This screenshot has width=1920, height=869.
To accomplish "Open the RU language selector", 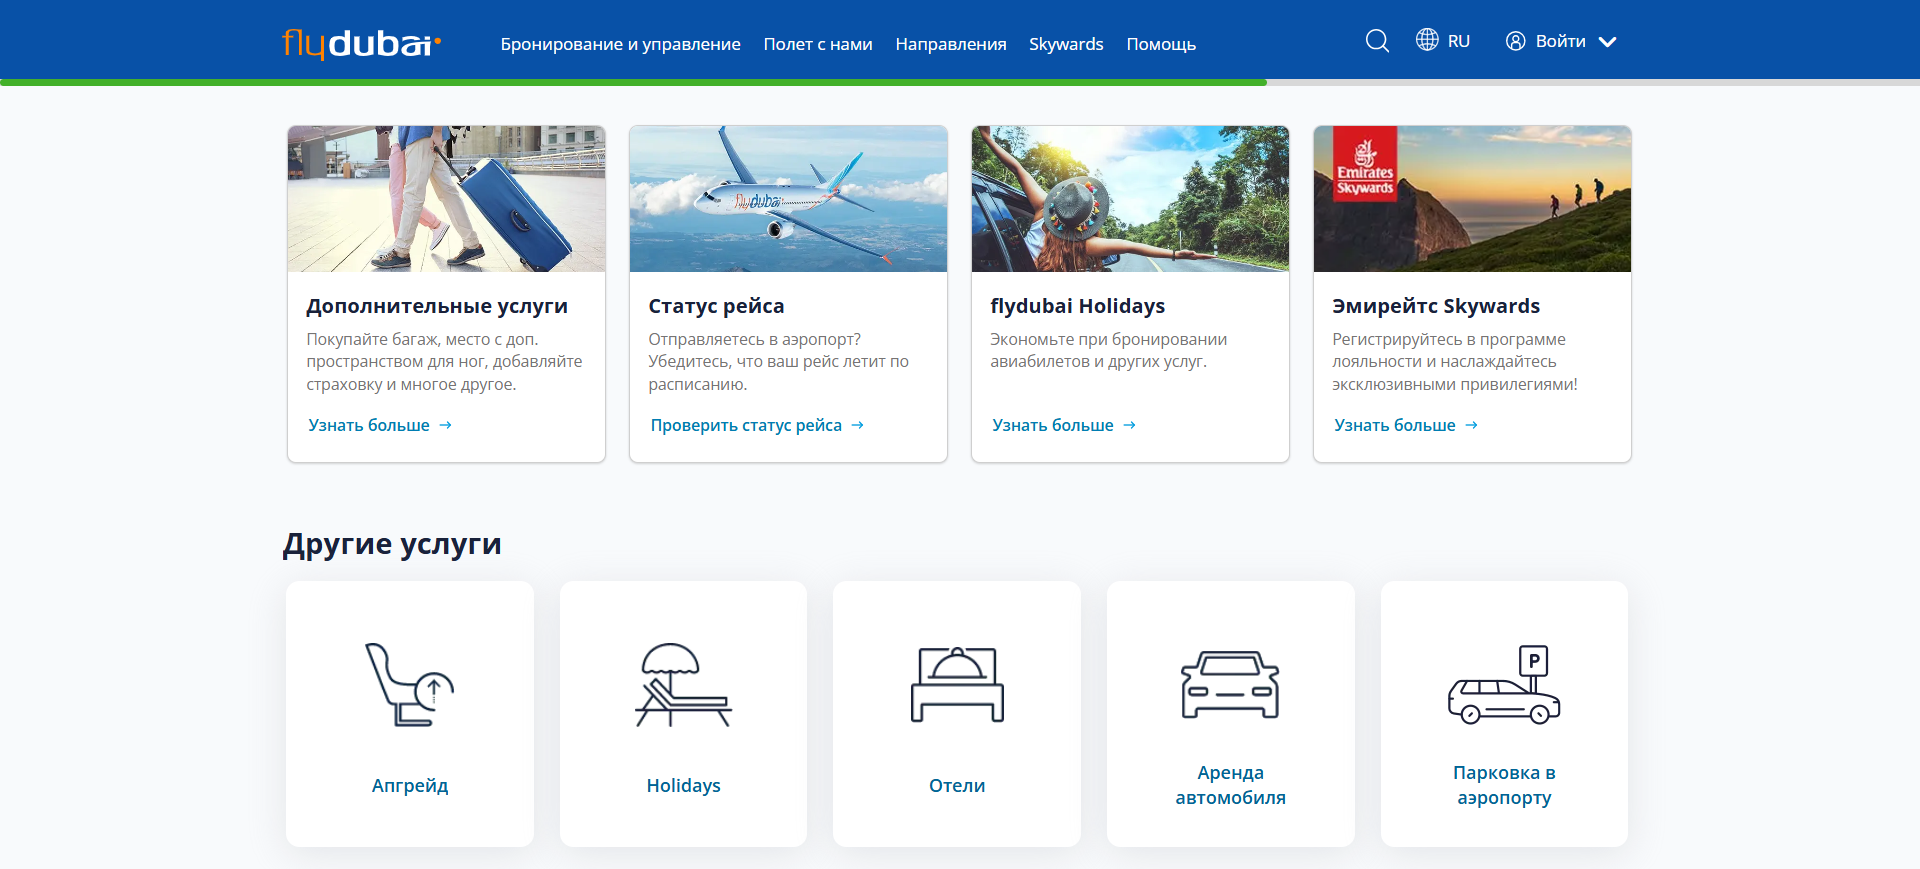I will coord(1458,41).
